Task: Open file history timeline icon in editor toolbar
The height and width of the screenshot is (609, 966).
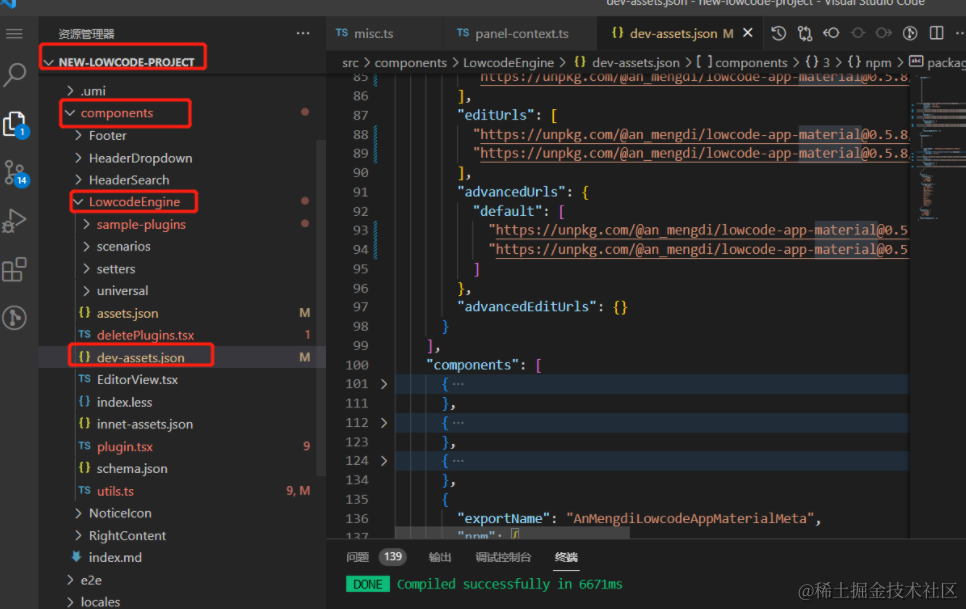Action: pos(779,33)
